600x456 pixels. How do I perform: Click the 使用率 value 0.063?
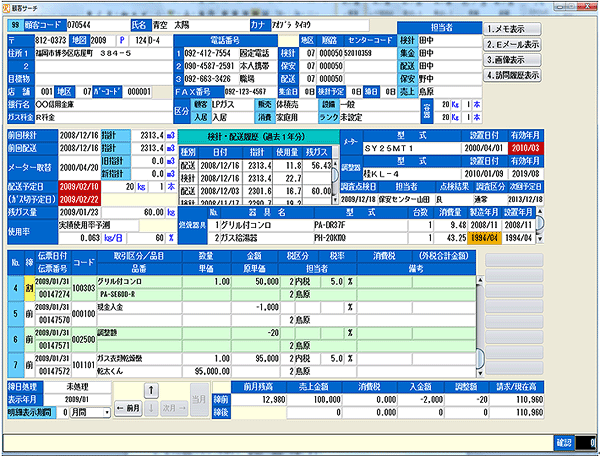[x=80, y=238]
